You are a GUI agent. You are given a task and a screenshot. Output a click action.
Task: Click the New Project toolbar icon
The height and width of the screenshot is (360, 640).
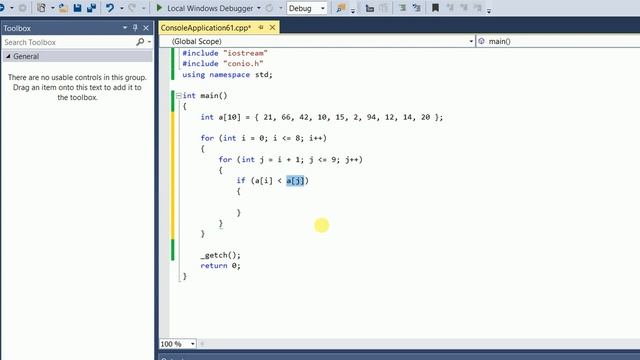point(41,8)
